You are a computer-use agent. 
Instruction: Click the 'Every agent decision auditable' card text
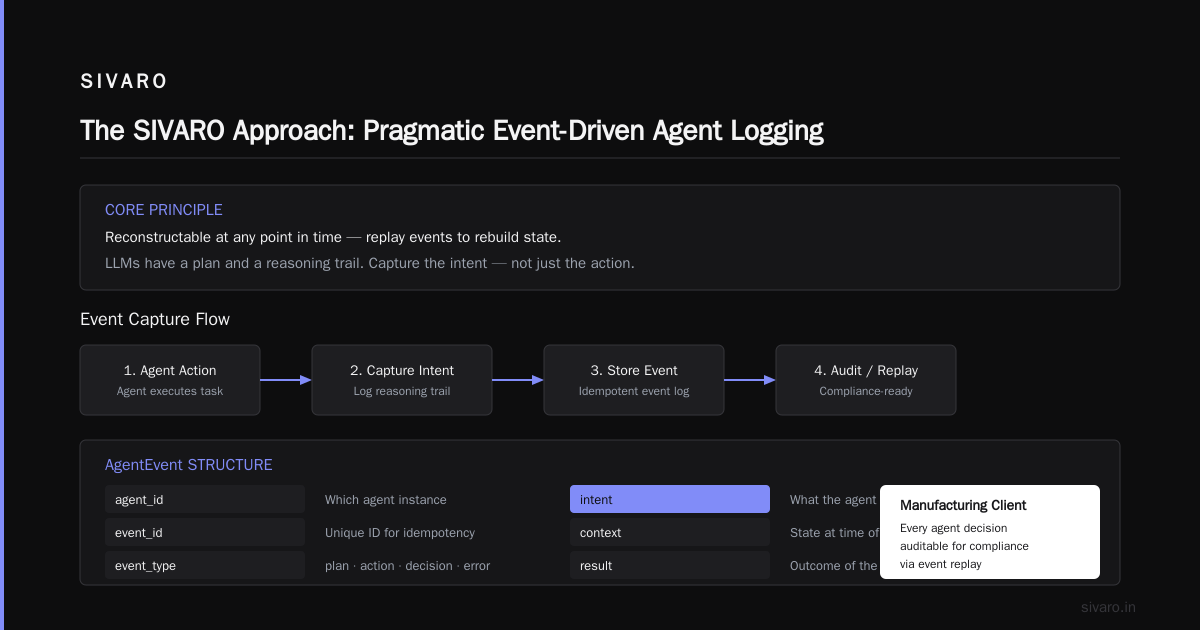(x=964, y=545)
